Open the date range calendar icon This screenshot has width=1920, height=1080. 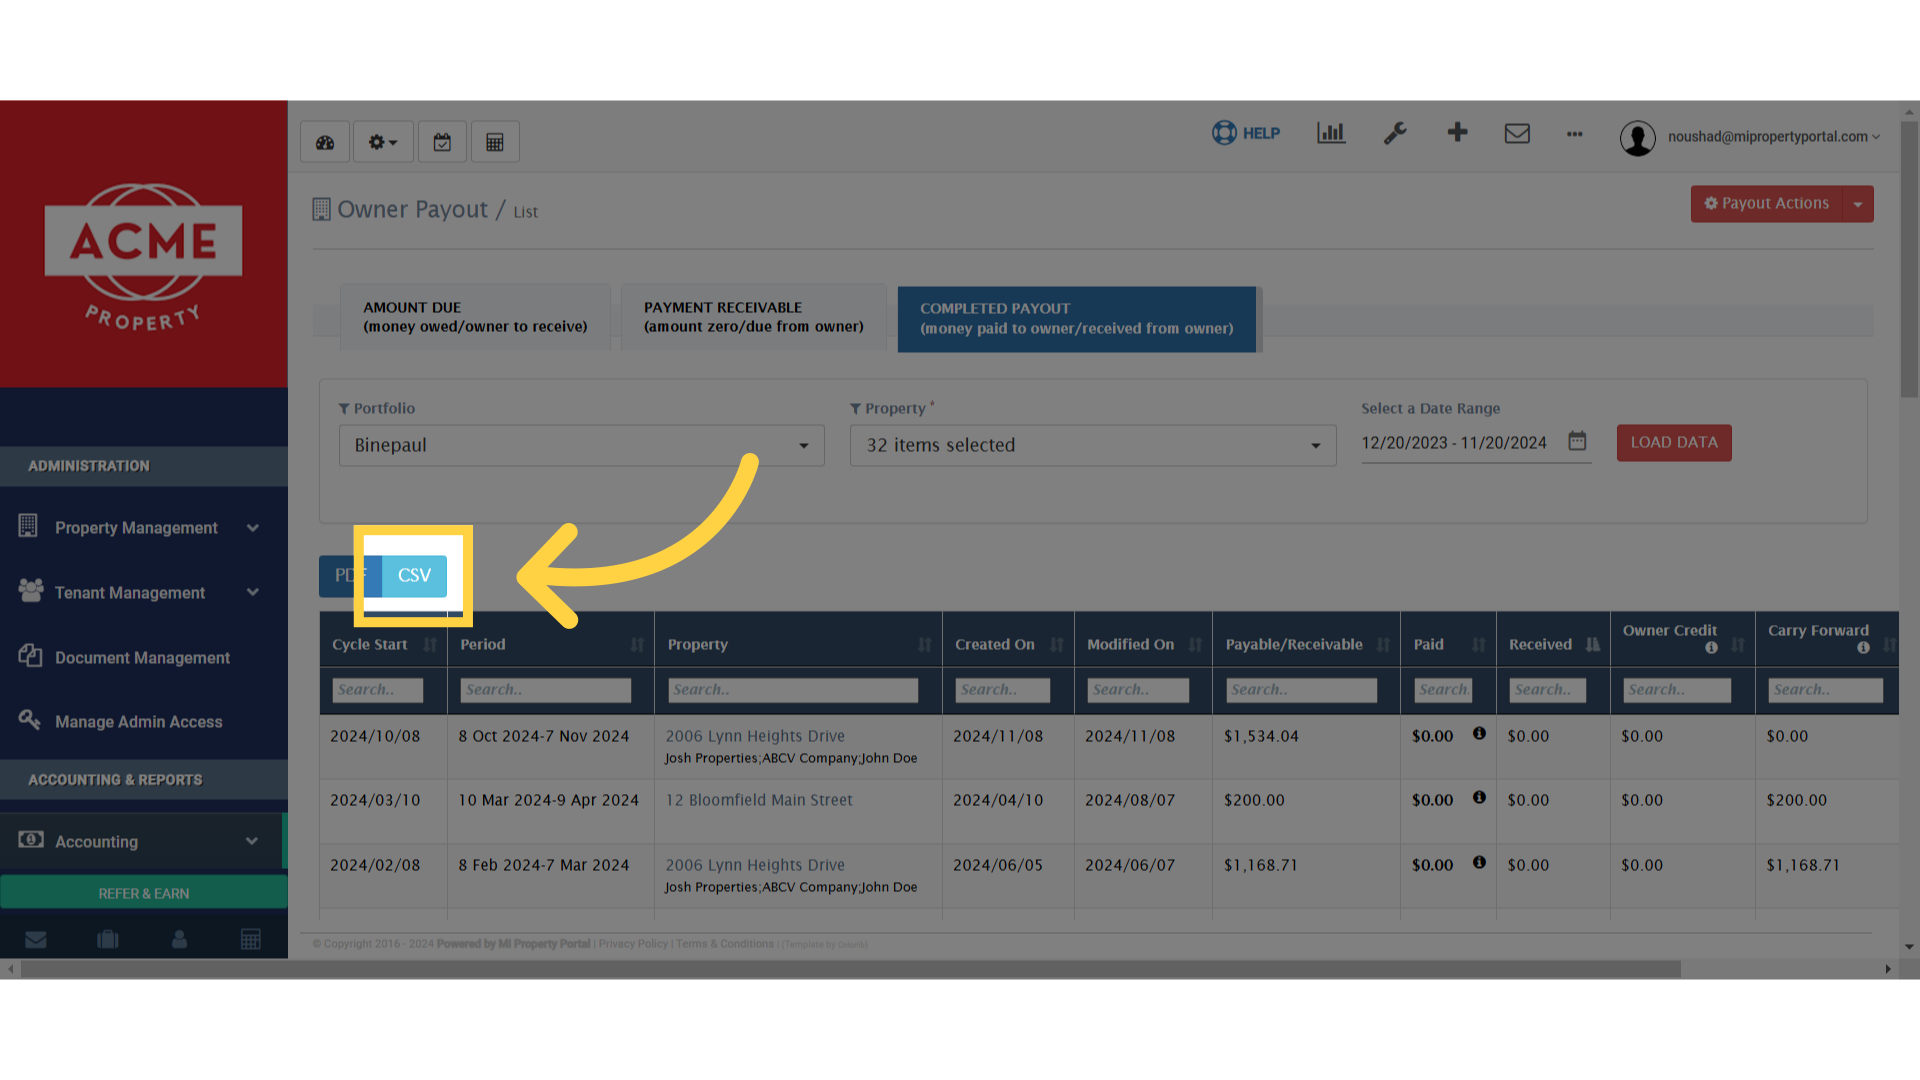click(x=1577, y=441)
